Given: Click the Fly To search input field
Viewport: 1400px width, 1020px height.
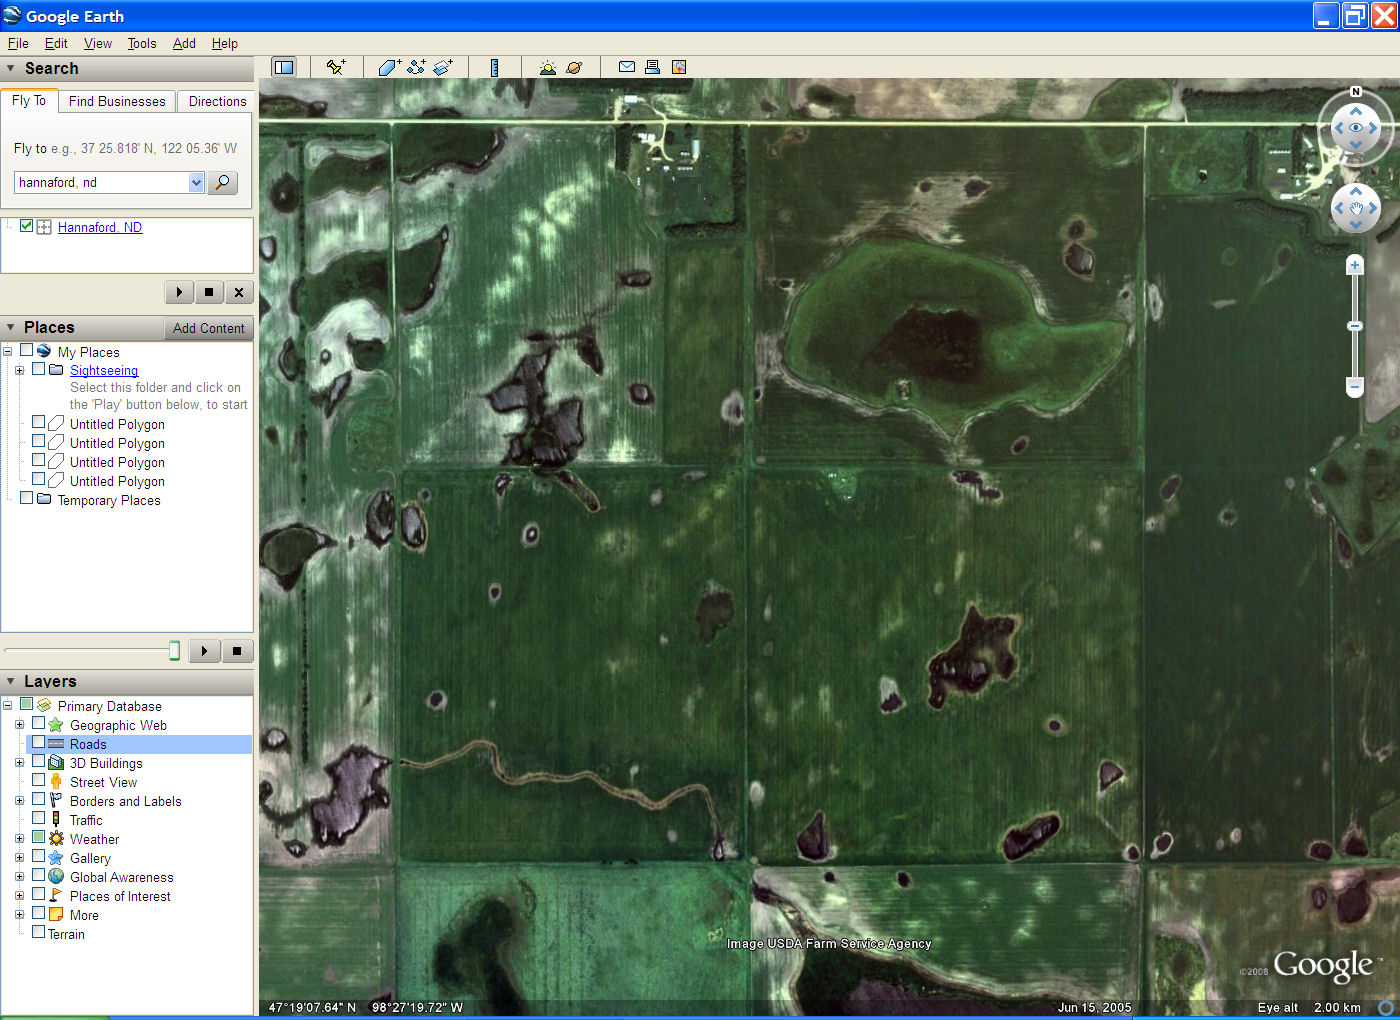Looking at the screenshot, I should pos(102,182).
